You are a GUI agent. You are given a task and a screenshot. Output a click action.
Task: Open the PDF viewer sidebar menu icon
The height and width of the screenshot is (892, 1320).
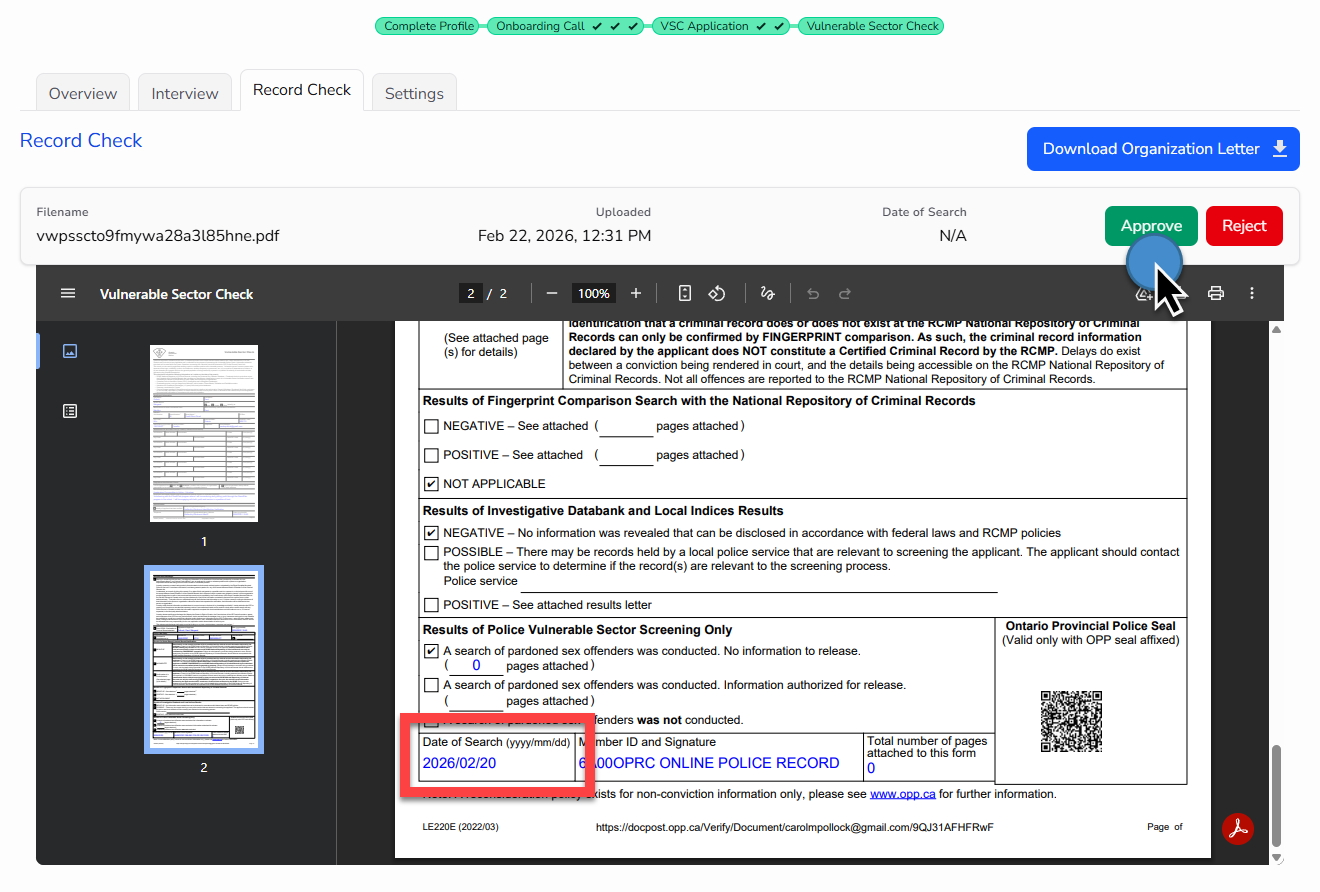click(68, 293)
